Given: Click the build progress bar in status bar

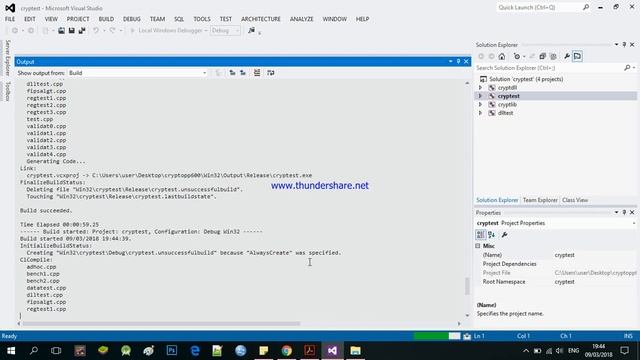Looking at the screenshot, I should [437, 336].
